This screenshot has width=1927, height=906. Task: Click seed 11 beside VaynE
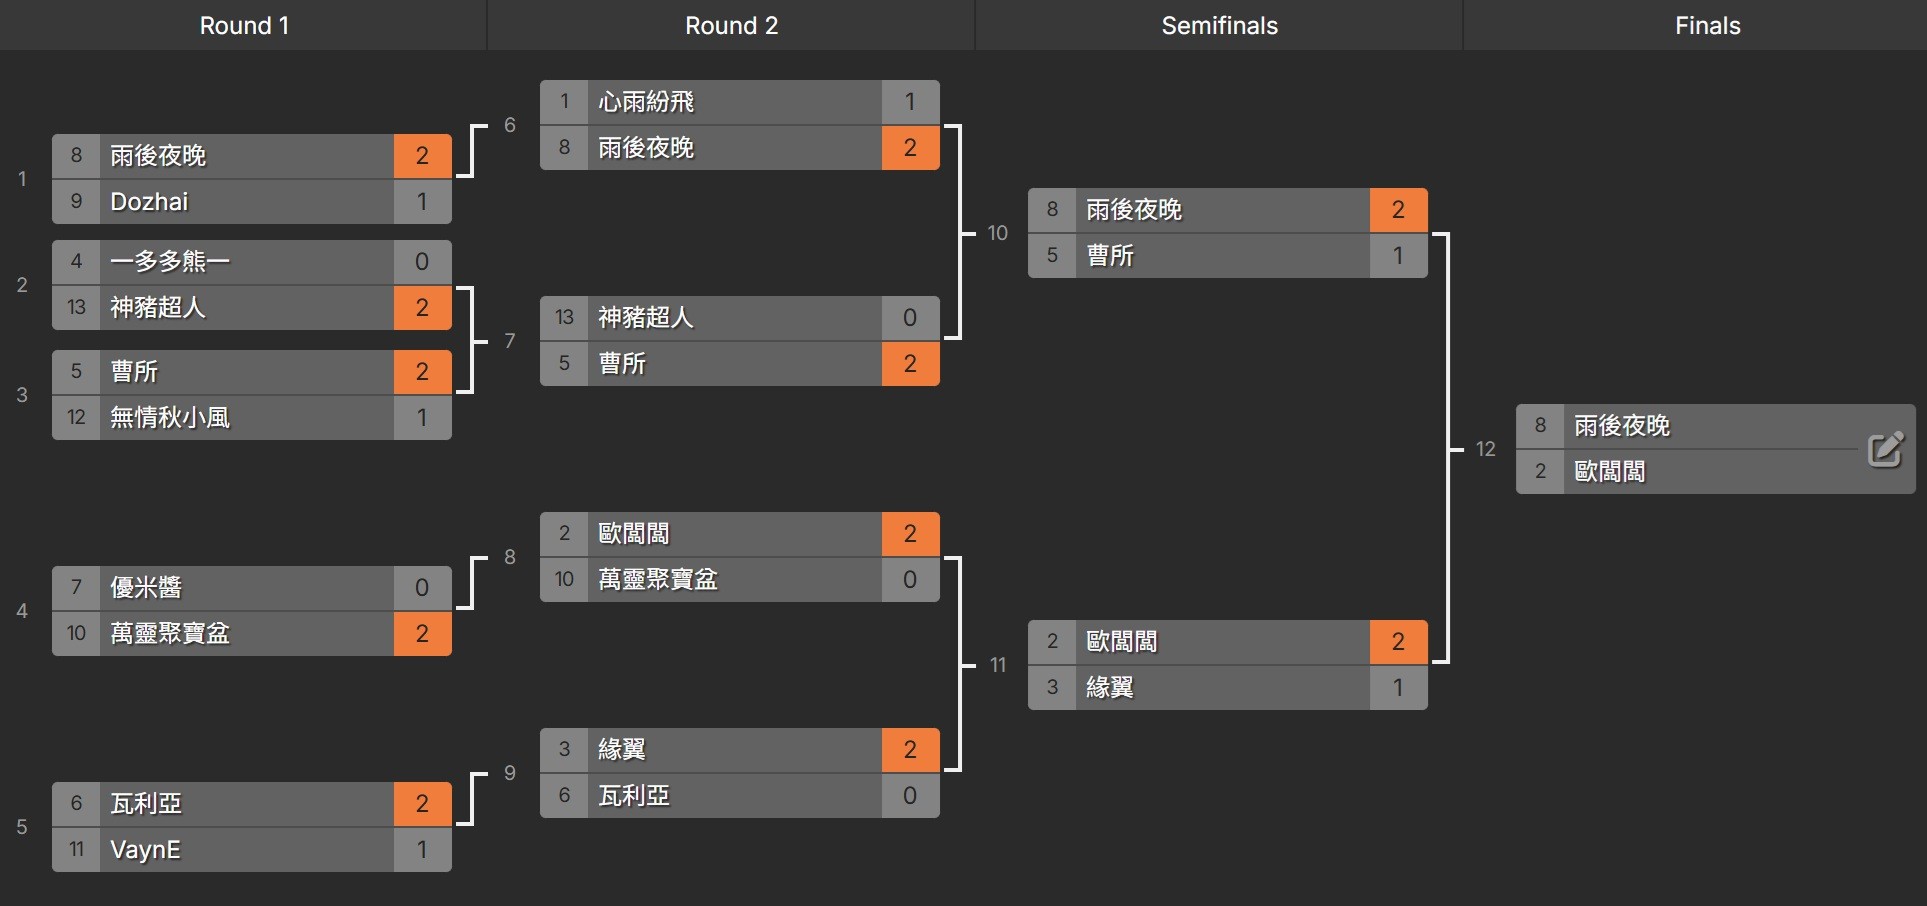[76, 850]
